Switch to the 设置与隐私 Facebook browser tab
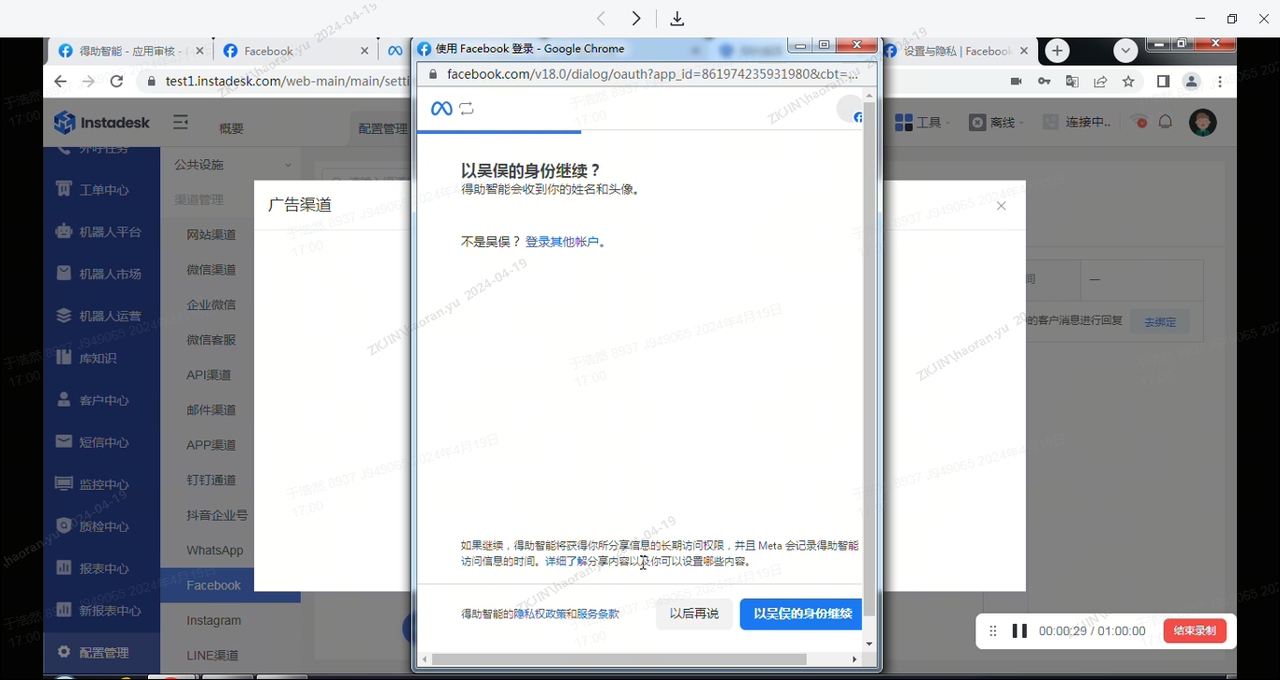The image size is (1280, 680). (955, 51)
